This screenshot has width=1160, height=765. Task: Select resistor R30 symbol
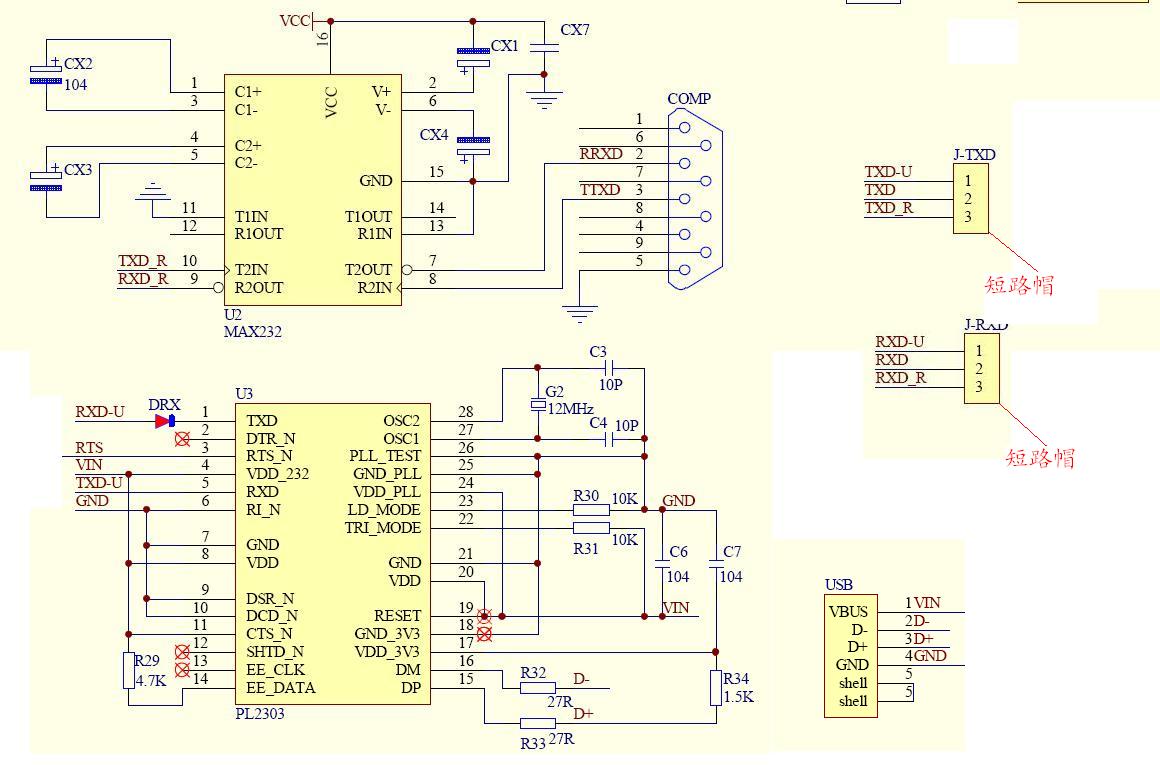click(592, 510)
